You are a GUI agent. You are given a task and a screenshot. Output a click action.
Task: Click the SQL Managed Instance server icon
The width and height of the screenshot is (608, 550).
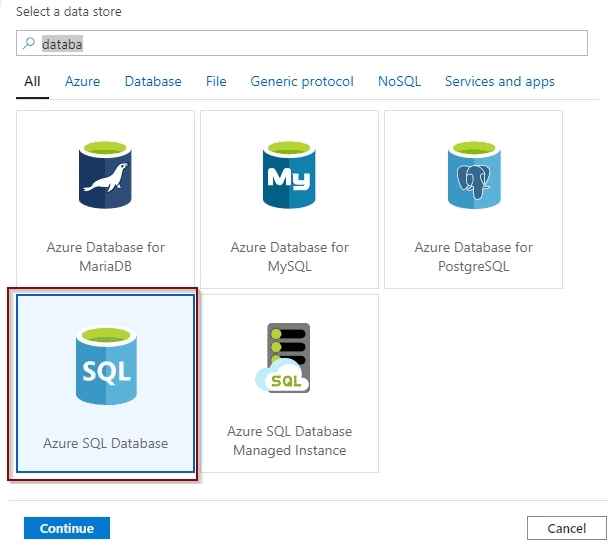[x=283, y=358]
